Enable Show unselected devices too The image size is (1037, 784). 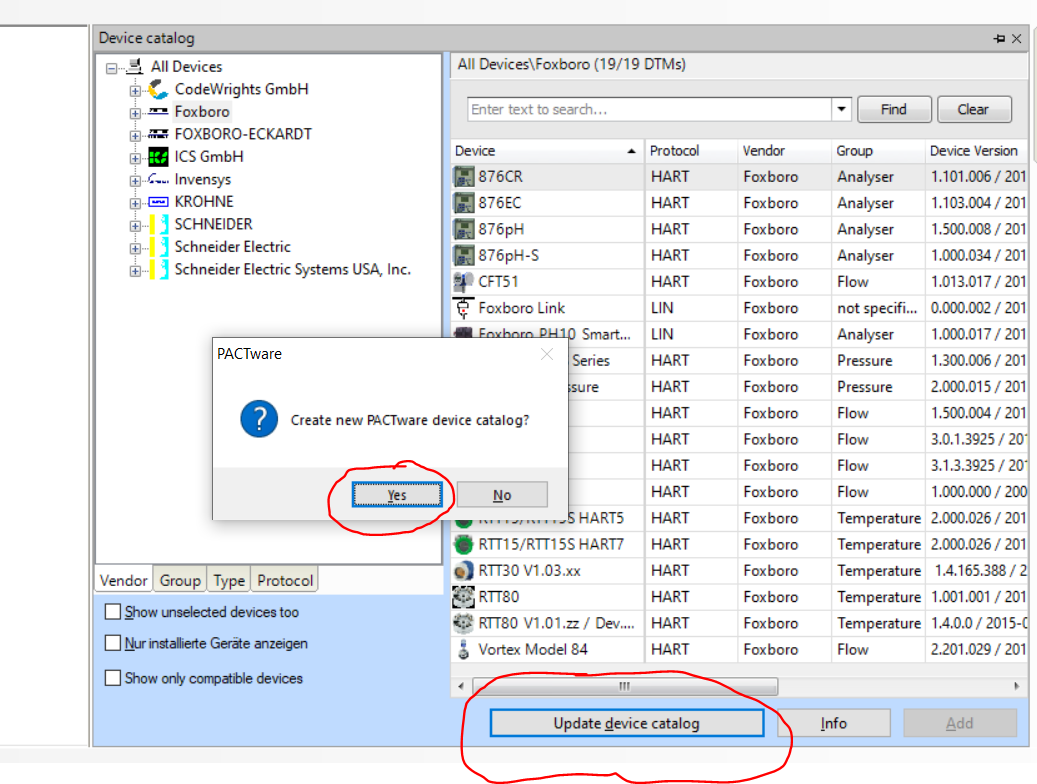point(113,612)
